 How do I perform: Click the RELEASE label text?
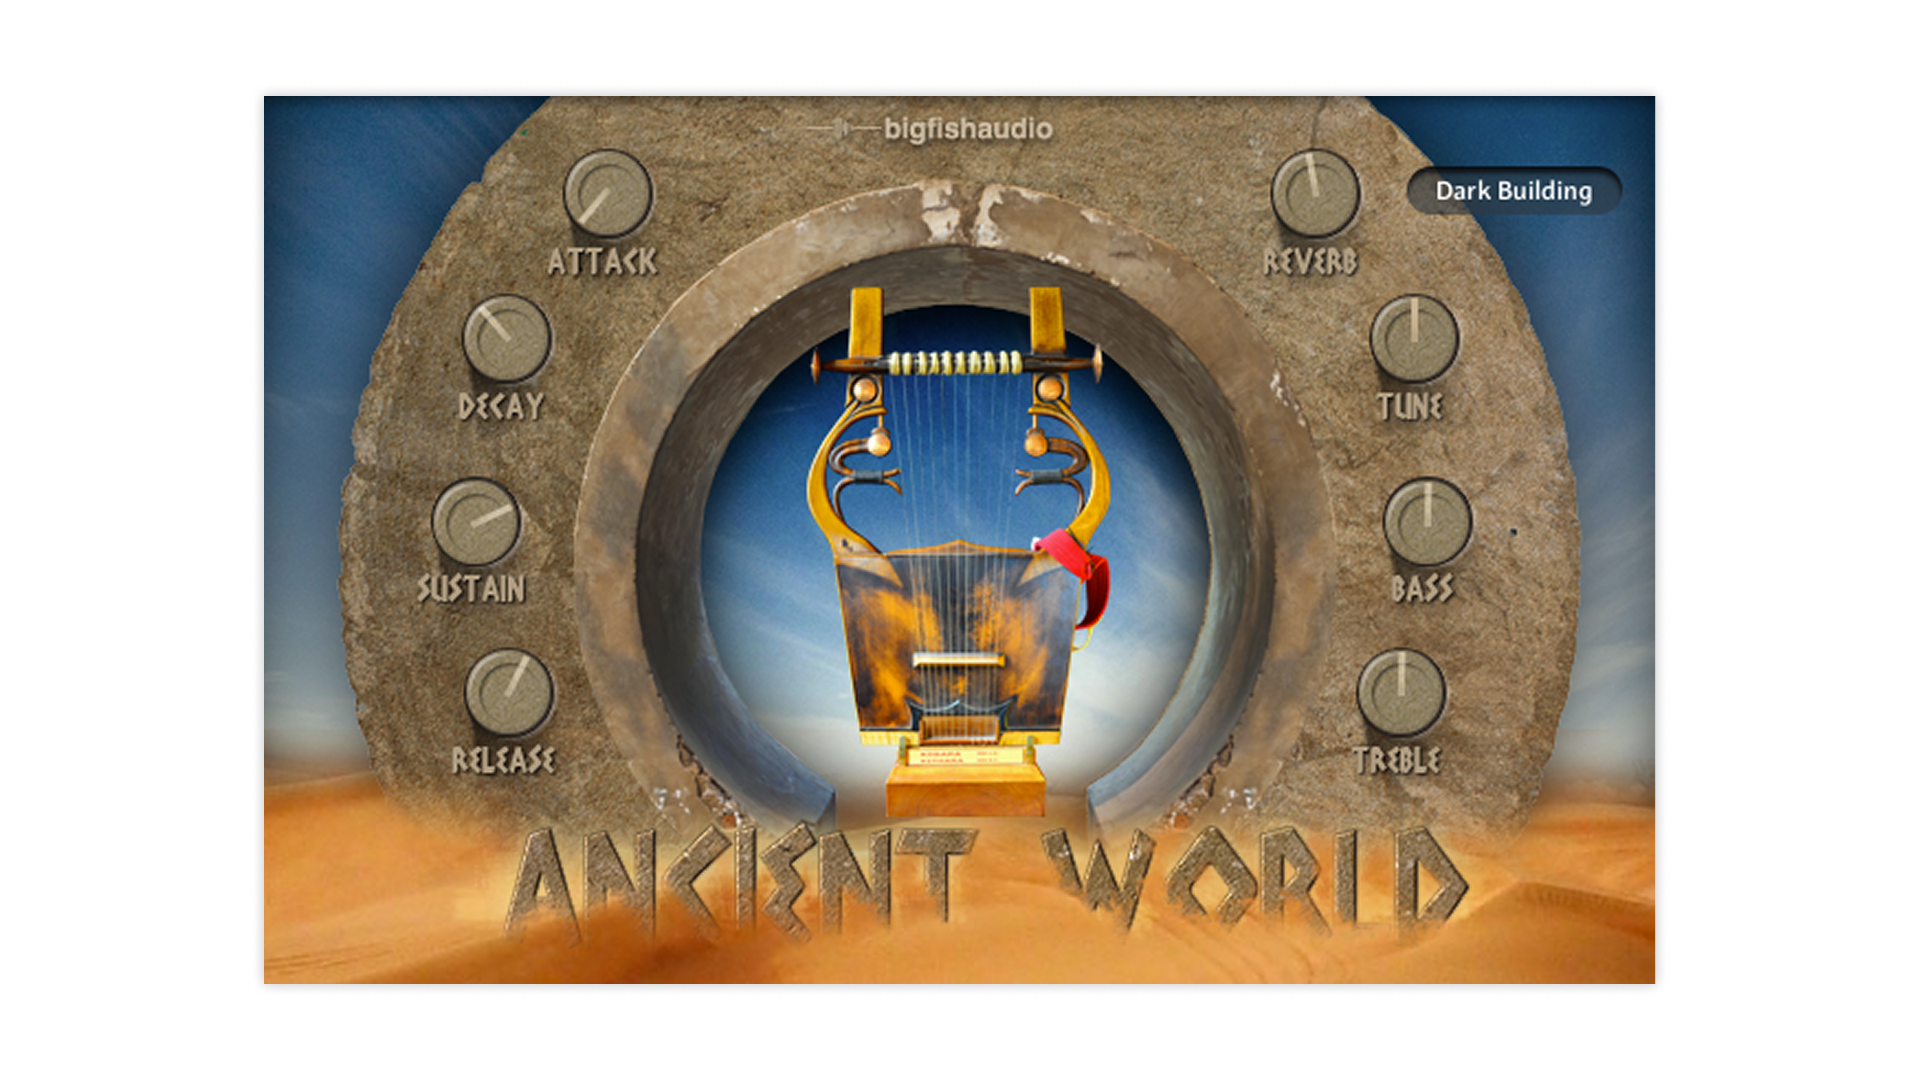coord(503,761)
